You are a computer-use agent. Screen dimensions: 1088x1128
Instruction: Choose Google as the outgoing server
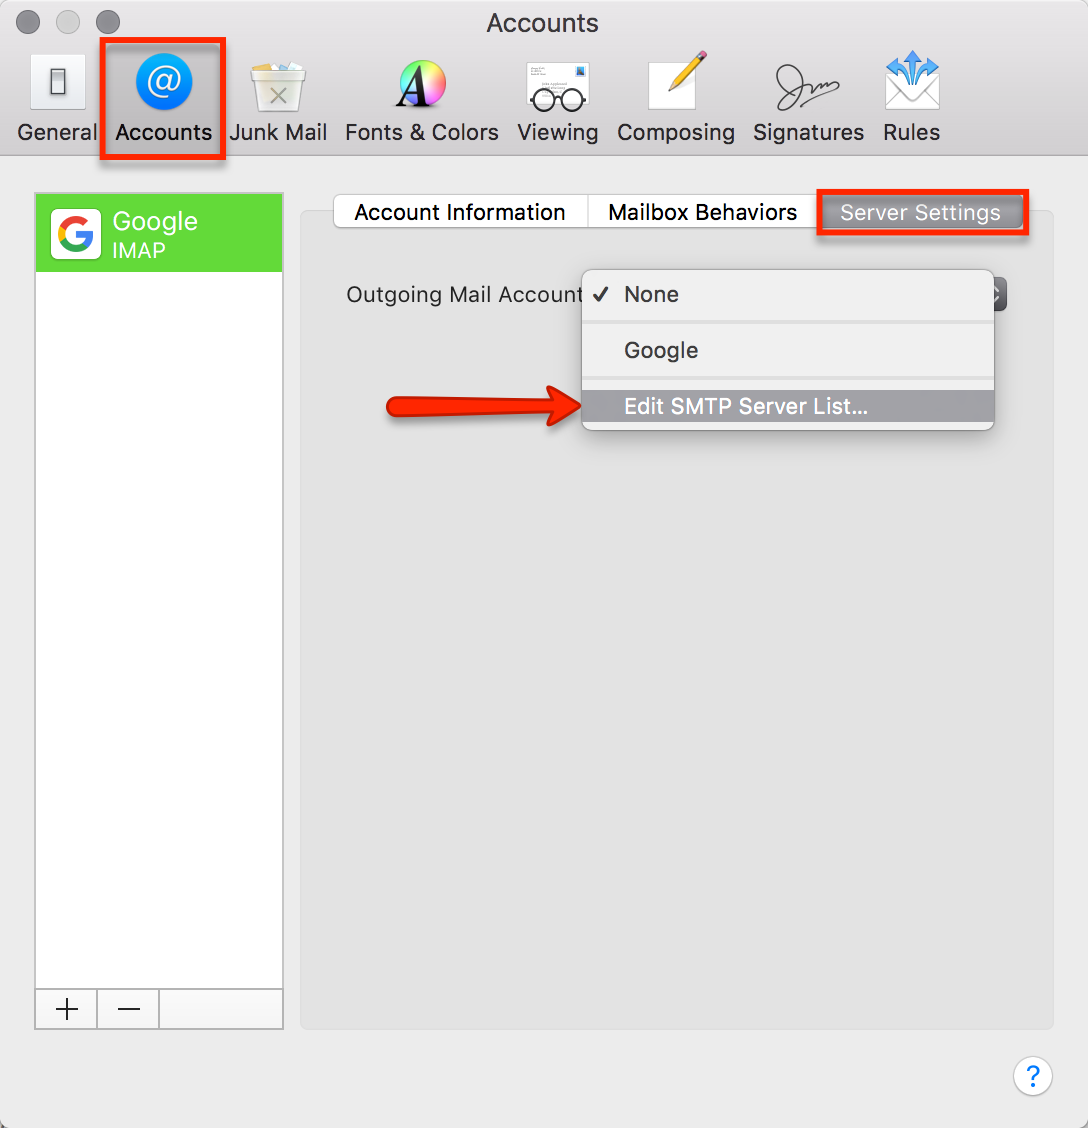(660, 350)
